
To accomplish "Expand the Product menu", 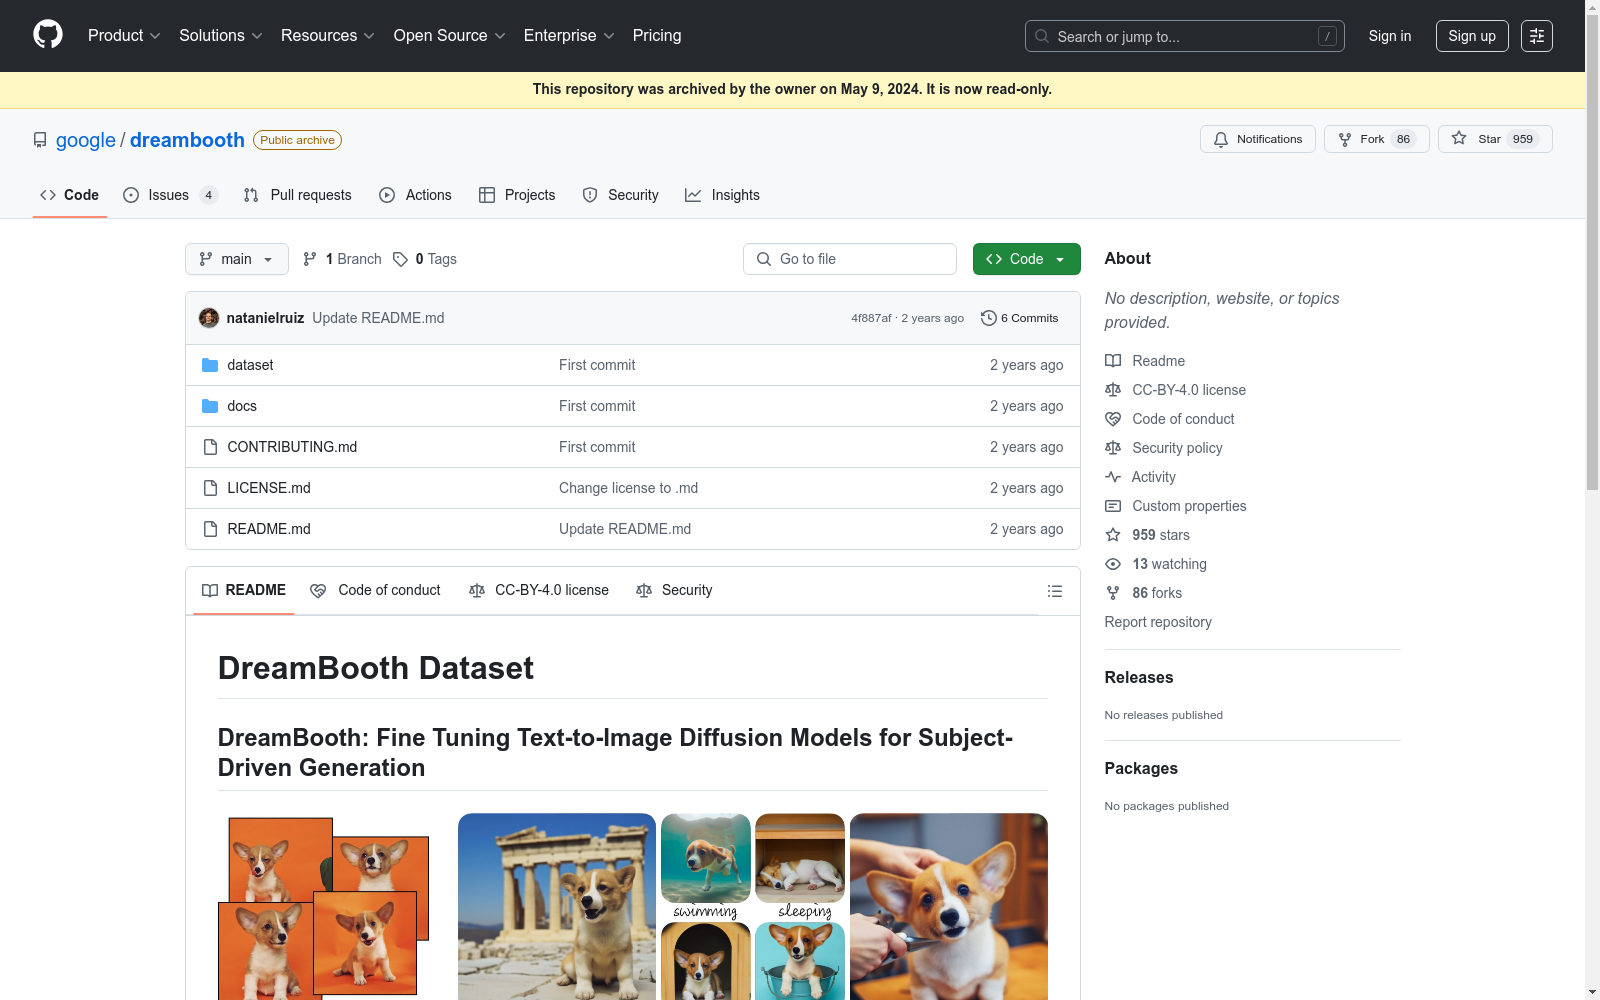I will (124, 35).
